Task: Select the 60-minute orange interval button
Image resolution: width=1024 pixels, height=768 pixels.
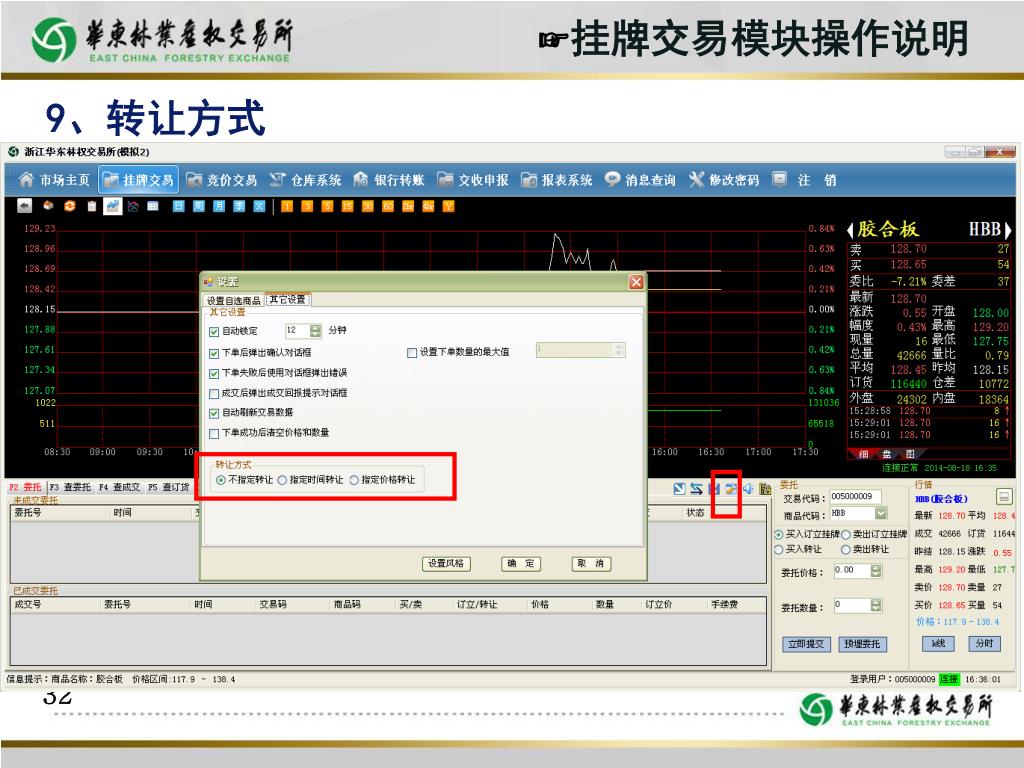Action: point(388,206)
